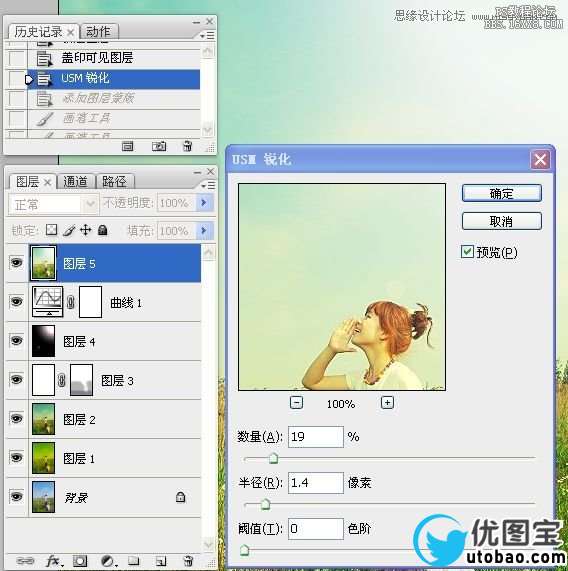
Task: Click the 阈值 threshold slider handle
Action: click(244, 550)
